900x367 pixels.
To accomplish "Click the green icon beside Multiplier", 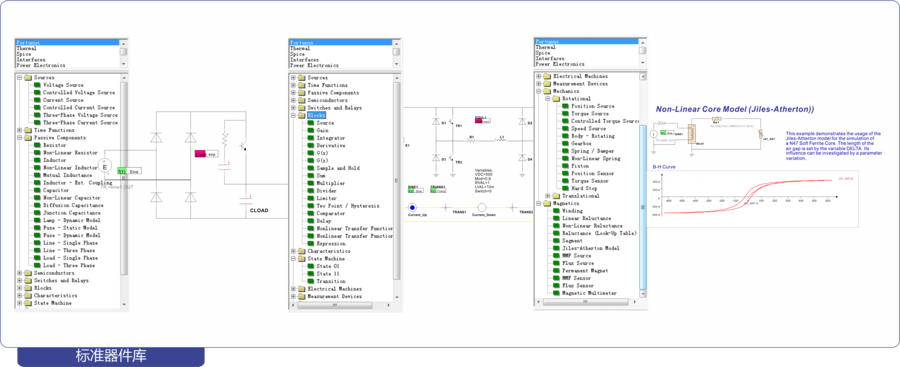I will pyautogui.click(x=311, y=183).
